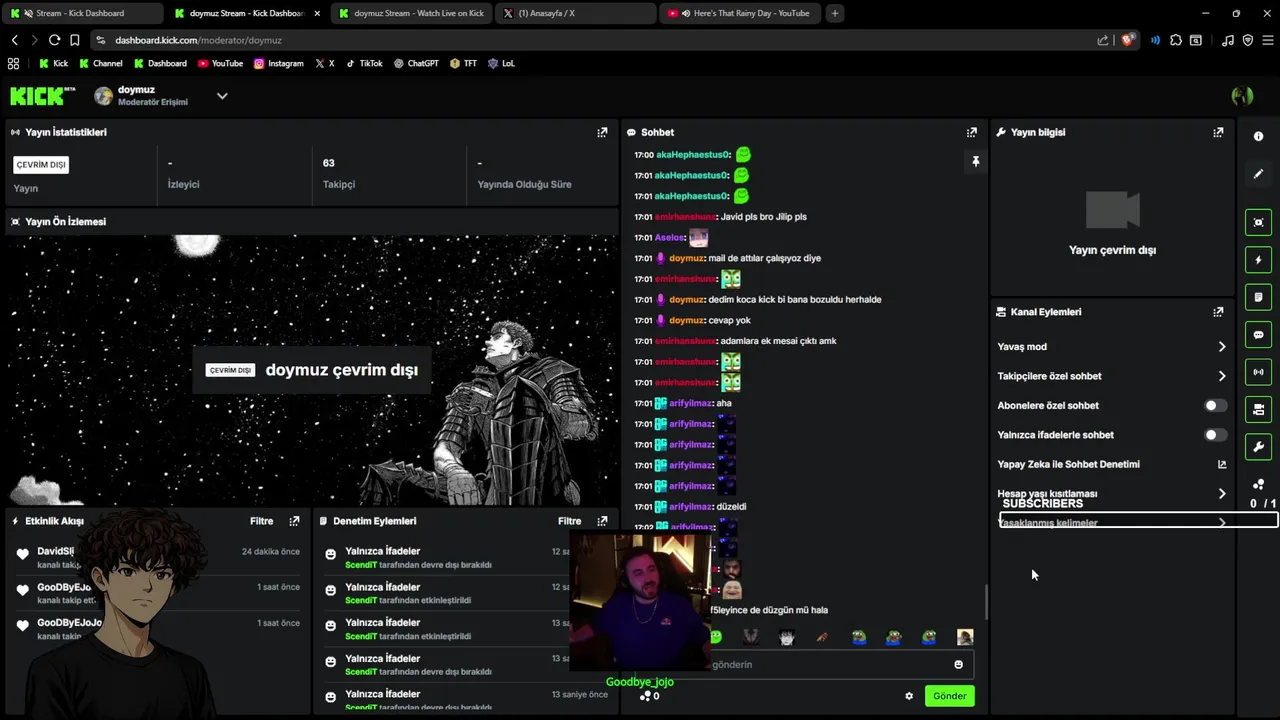Expand Takipçilere özel sohbet options

[x=1221, y=376]
